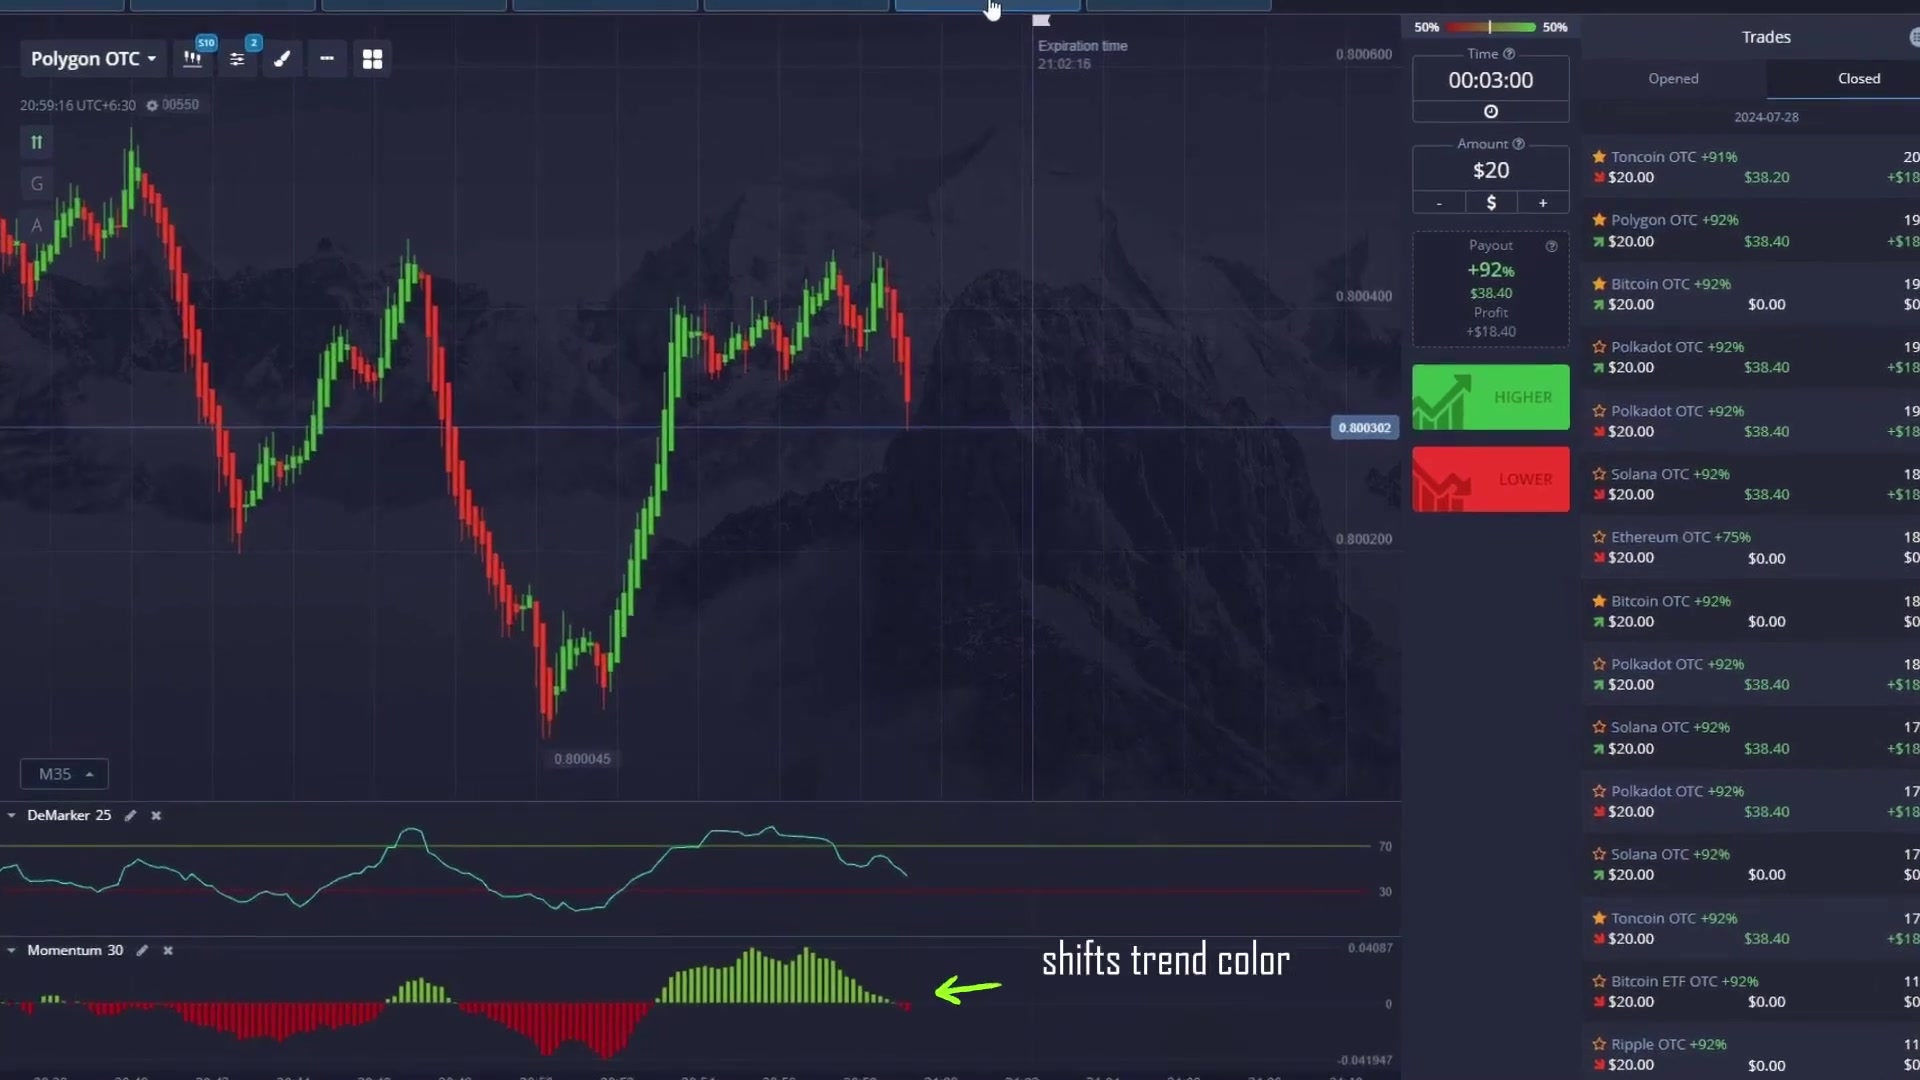Decrease trade amount with minus button

click(1439, 203)
